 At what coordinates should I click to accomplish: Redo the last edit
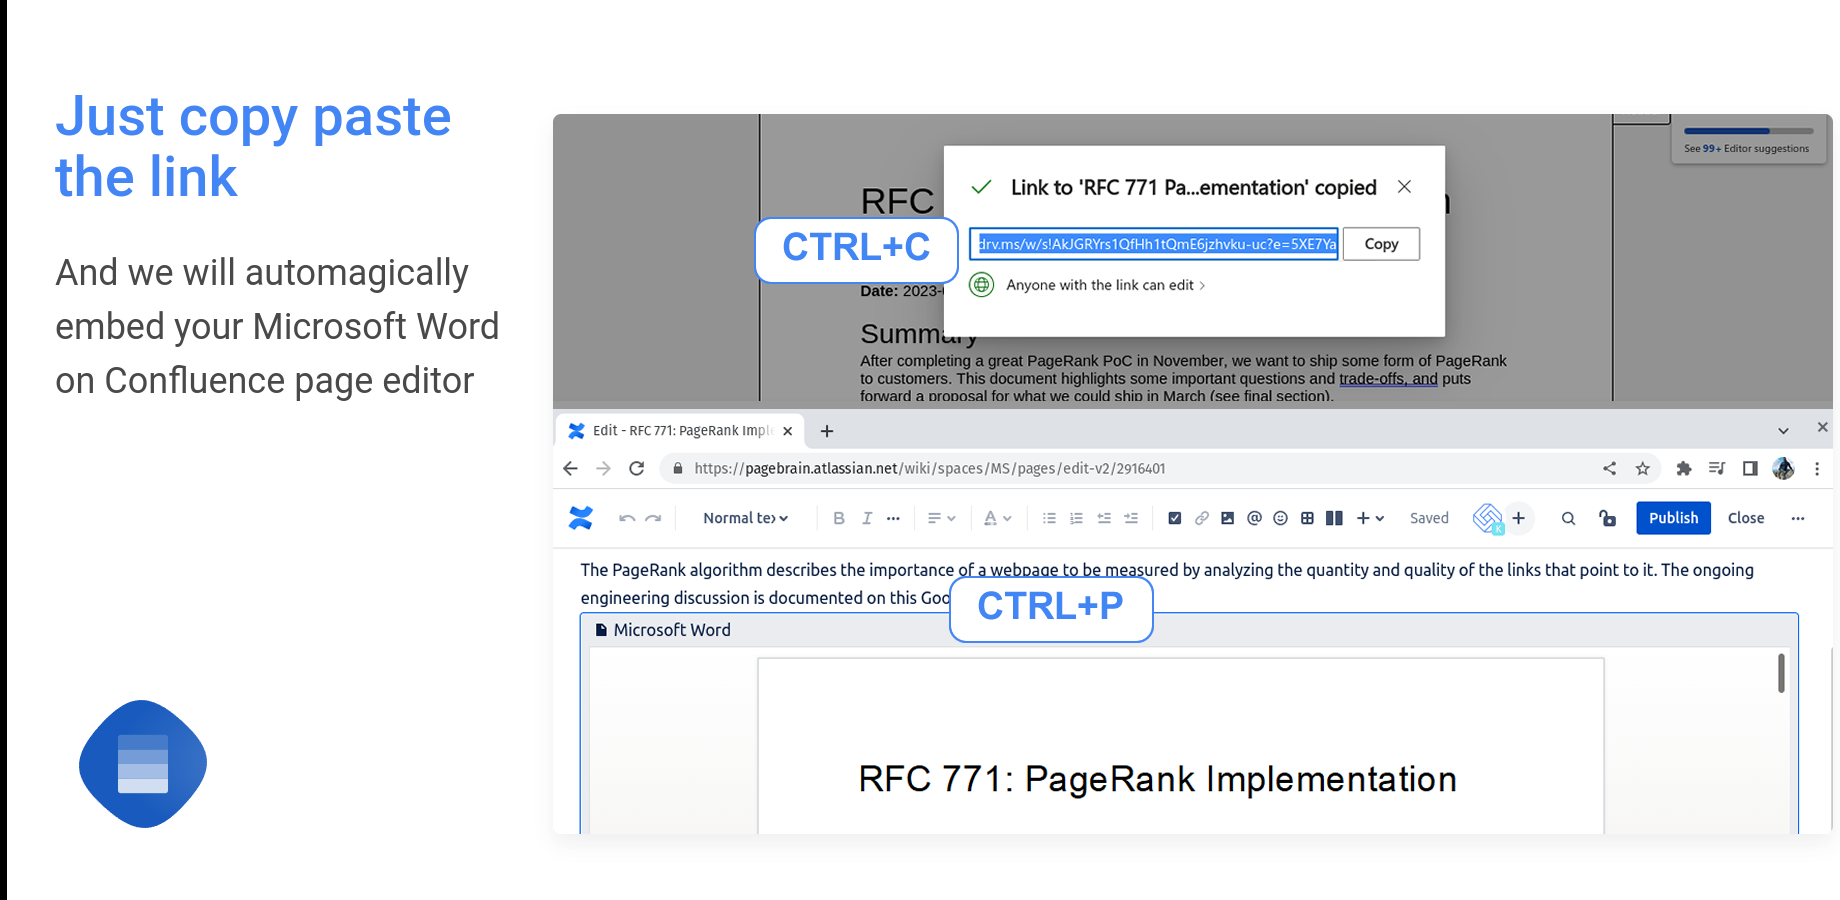coord(653,518)
